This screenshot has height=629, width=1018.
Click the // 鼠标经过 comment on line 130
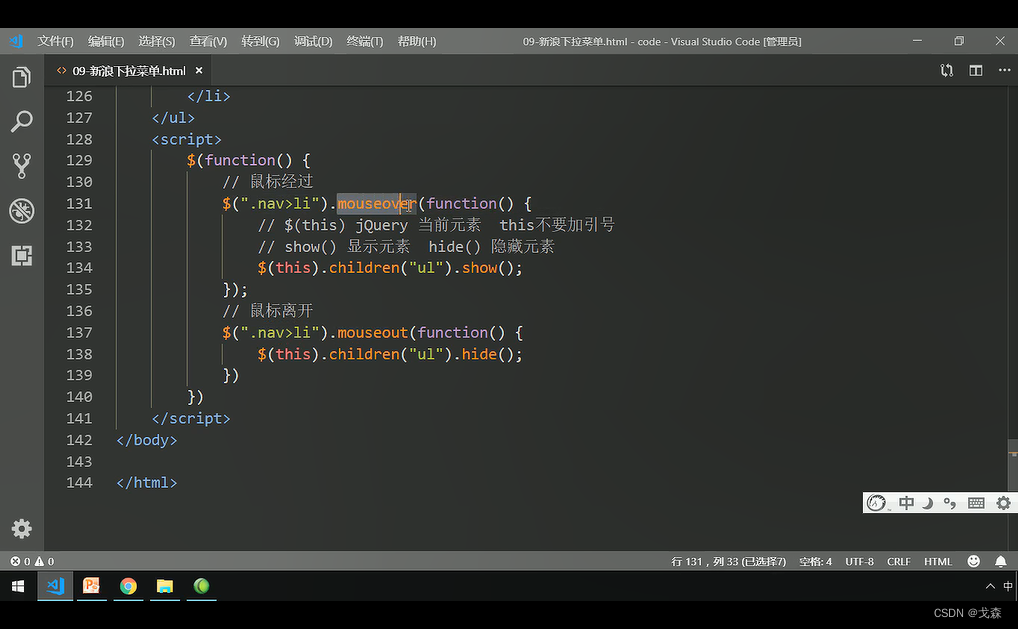point(267,182)
